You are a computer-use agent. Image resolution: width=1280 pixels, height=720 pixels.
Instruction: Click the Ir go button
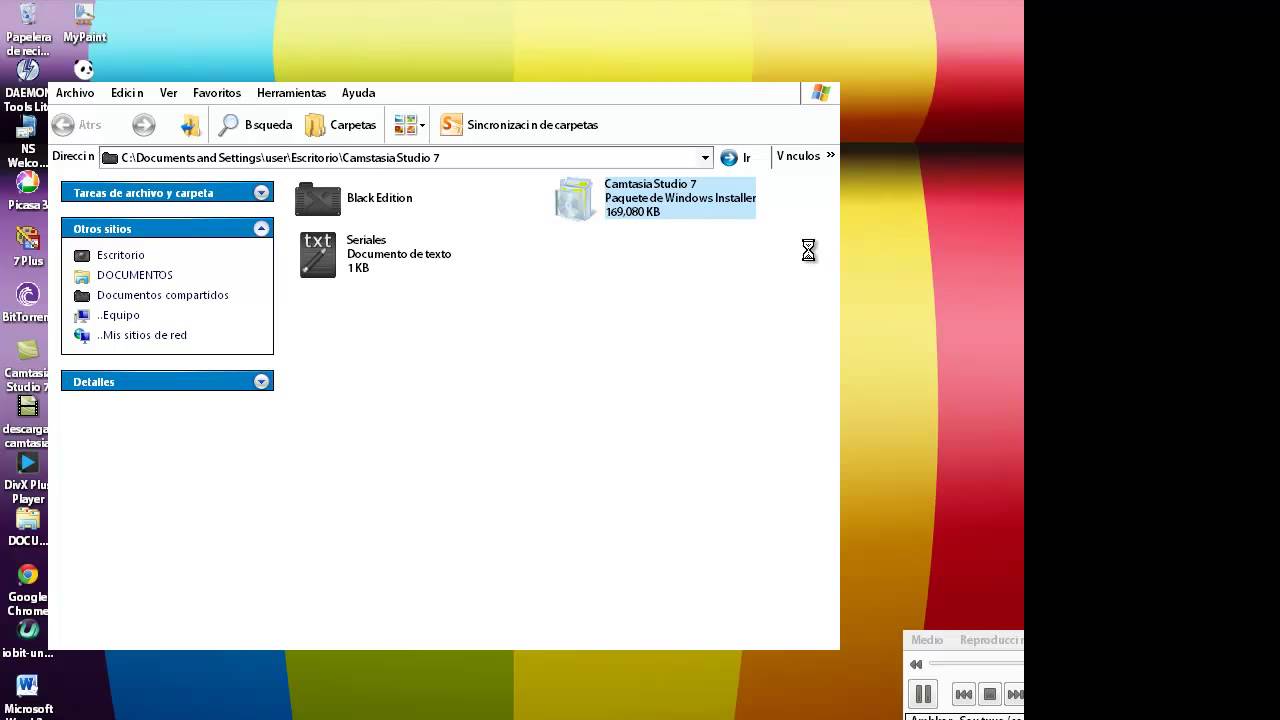(x=736, y=158)
